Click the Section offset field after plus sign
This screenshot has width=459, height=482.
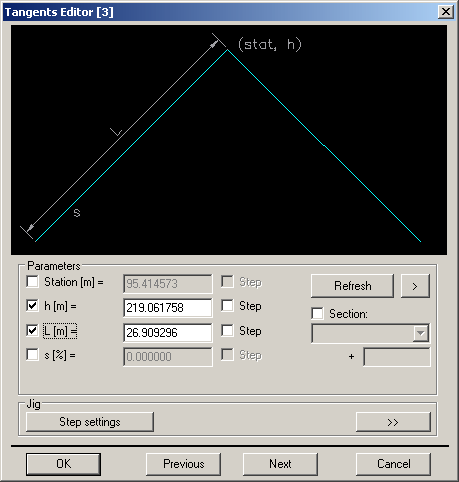(x=397, y=357)
